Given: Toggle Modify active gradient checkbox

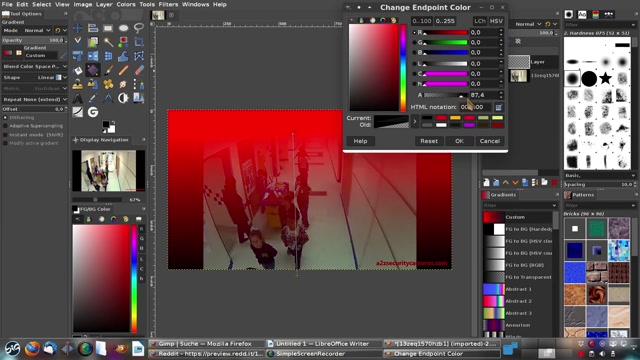Looking at the screenshot, I should 5,143.
